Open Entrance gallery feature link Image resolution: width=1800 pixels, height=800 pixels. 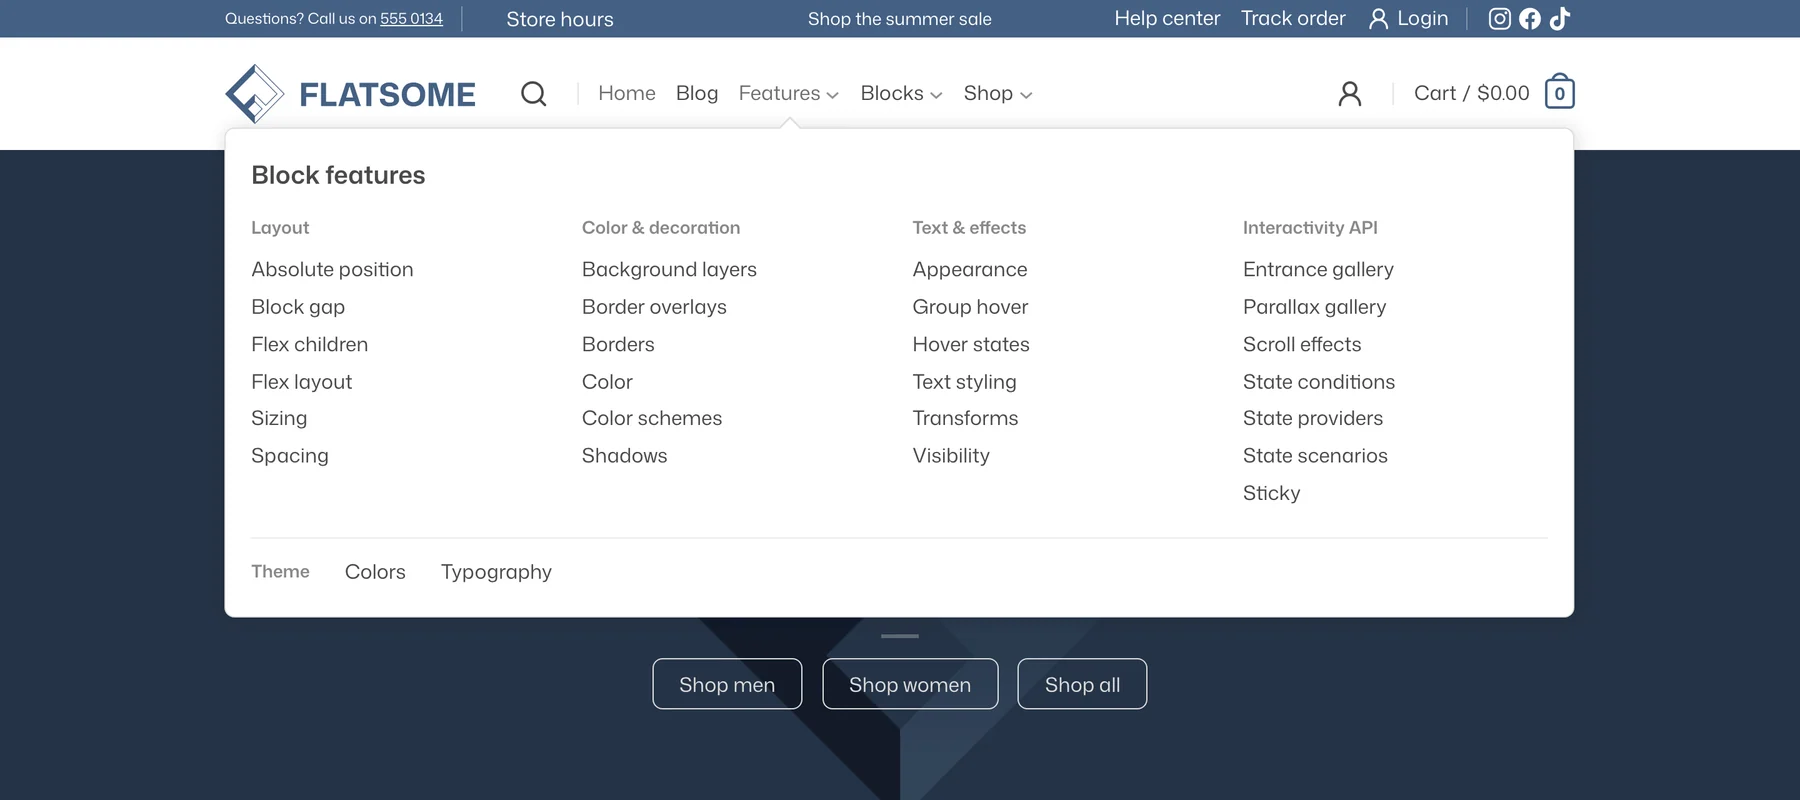[1318, 270]
